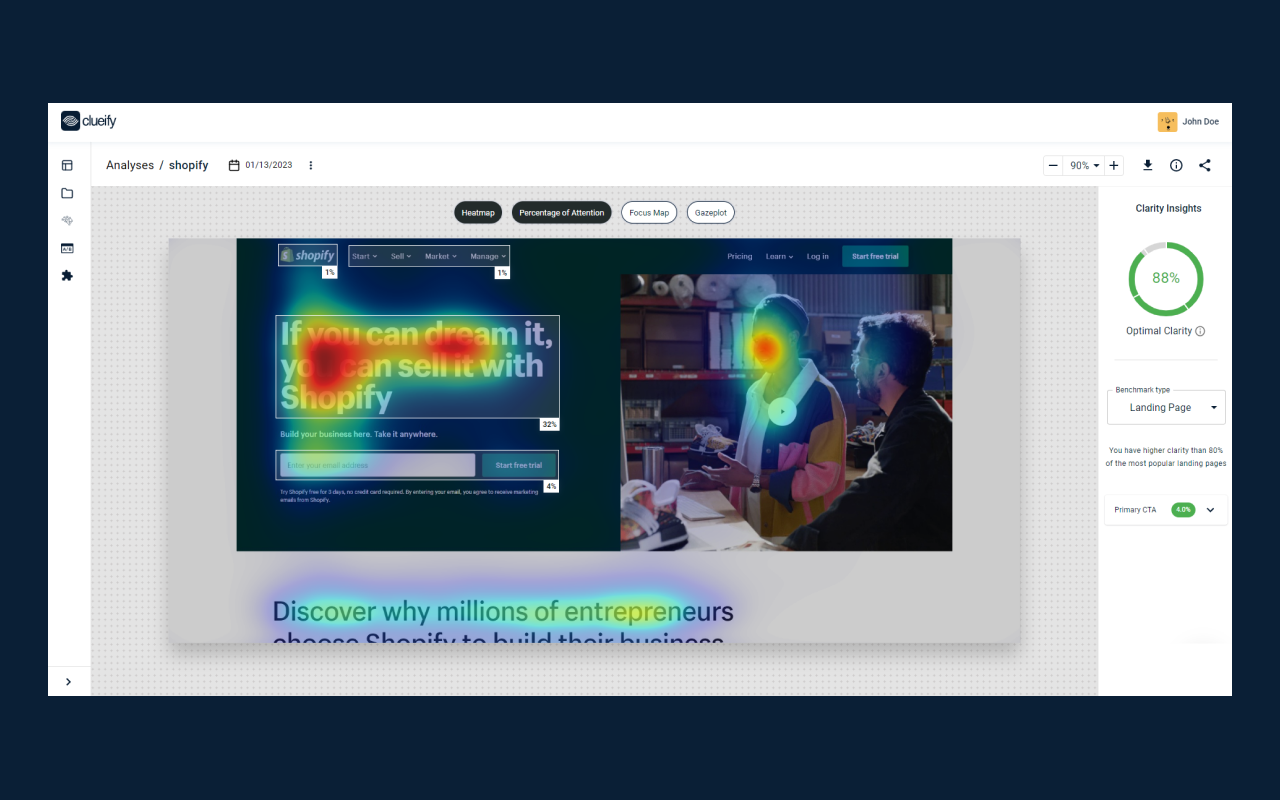Click Start free trial in the top nav
This screenshot has width=1280, height=800.
coord(875,257)
